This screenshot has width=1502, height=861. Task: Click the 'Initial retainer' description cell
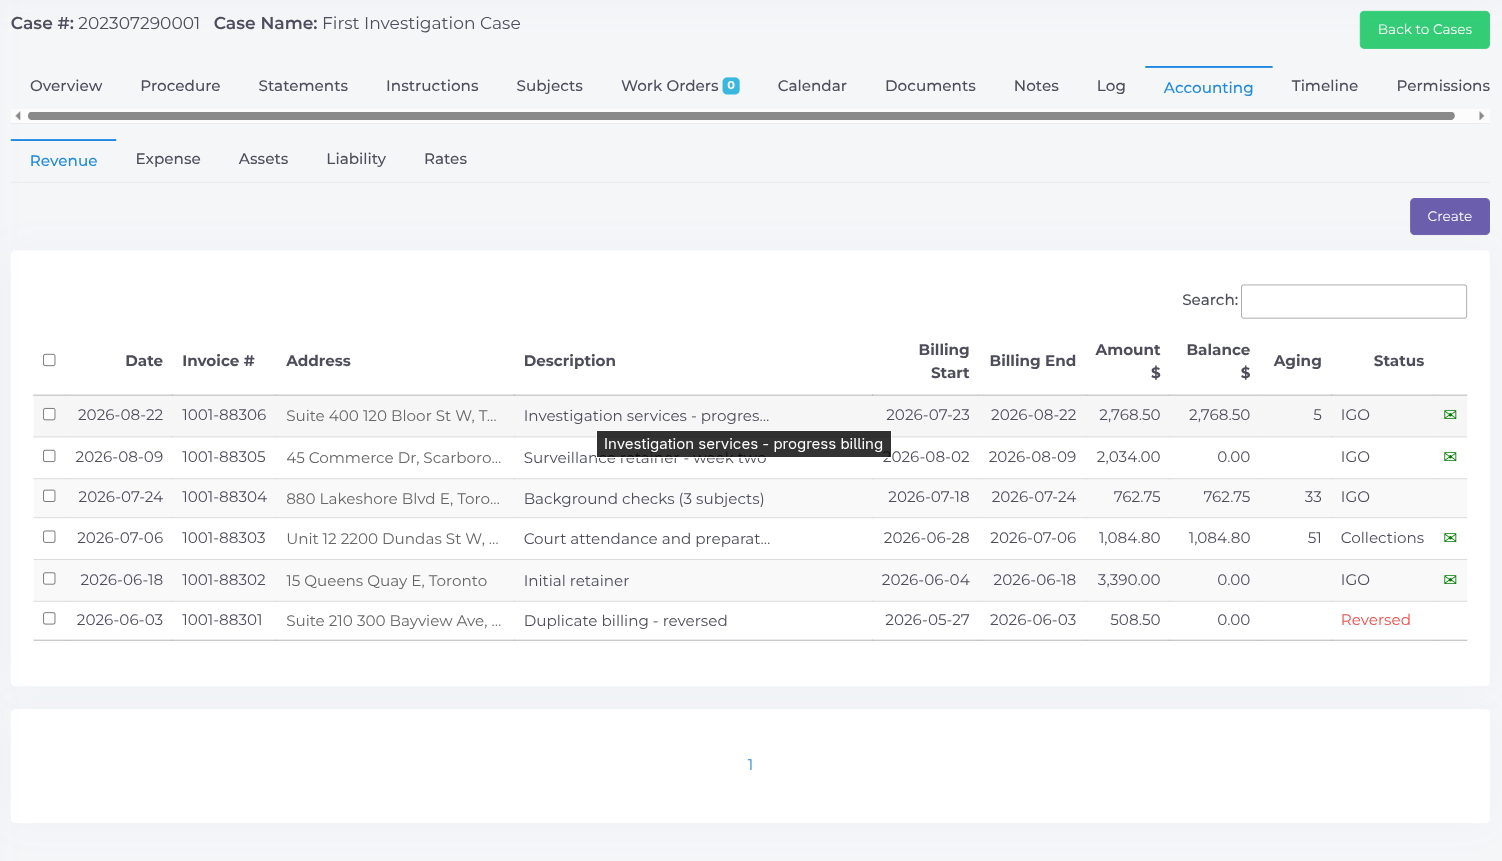[576, 581]
